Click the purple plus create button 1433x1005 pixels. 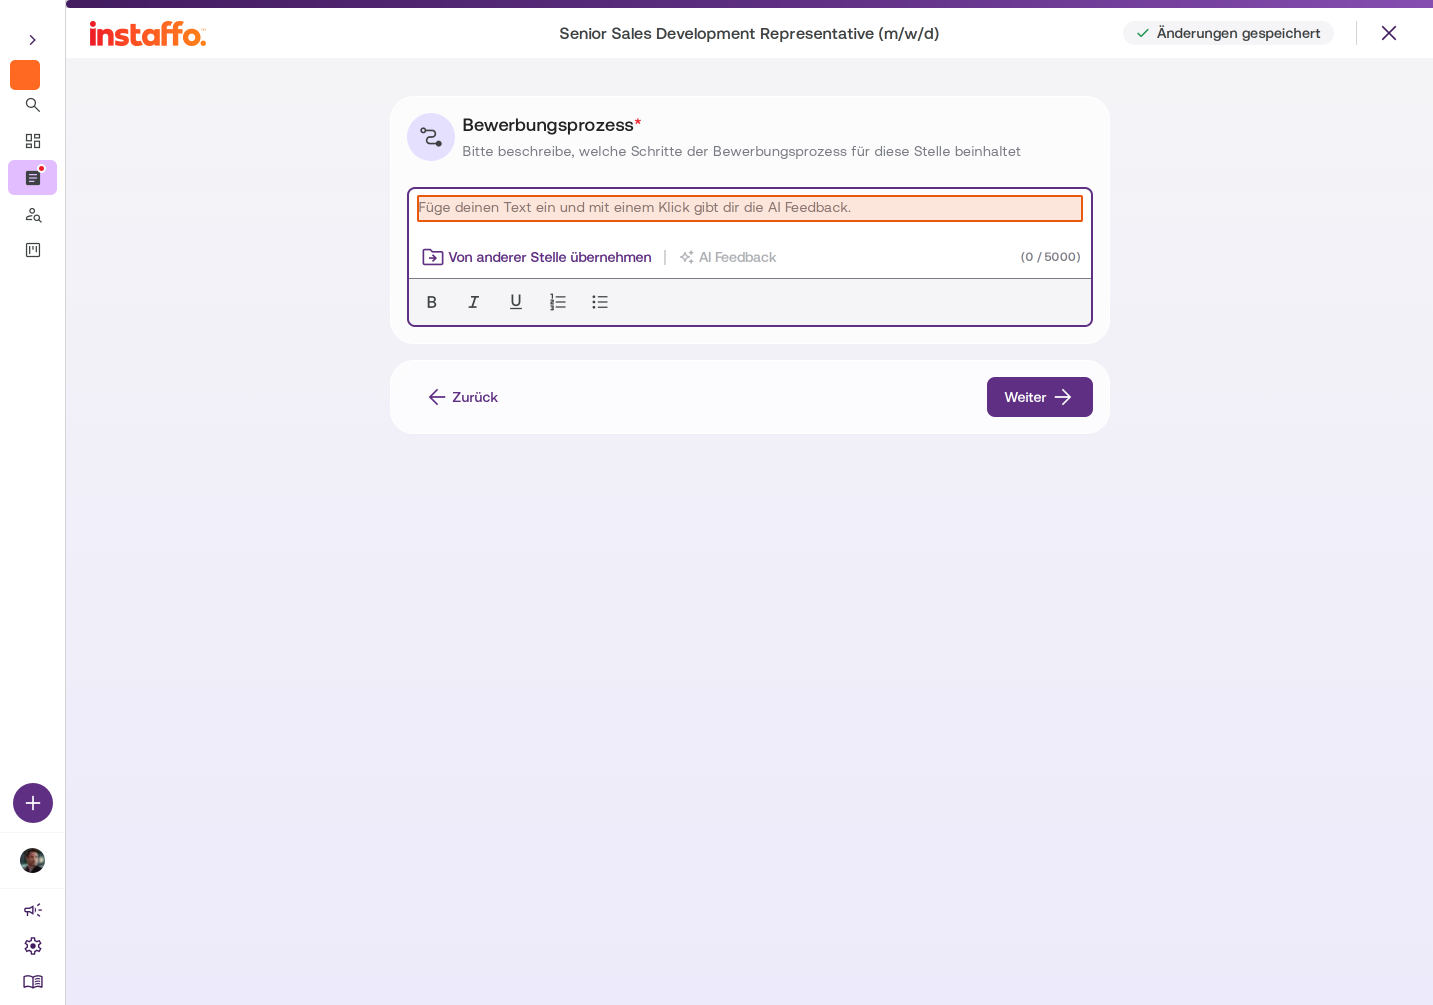coord(33,803)
